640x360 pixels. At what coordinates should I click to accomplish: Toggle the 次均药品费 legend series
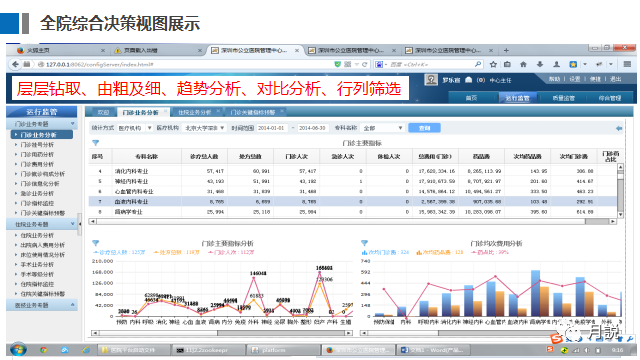440,252
